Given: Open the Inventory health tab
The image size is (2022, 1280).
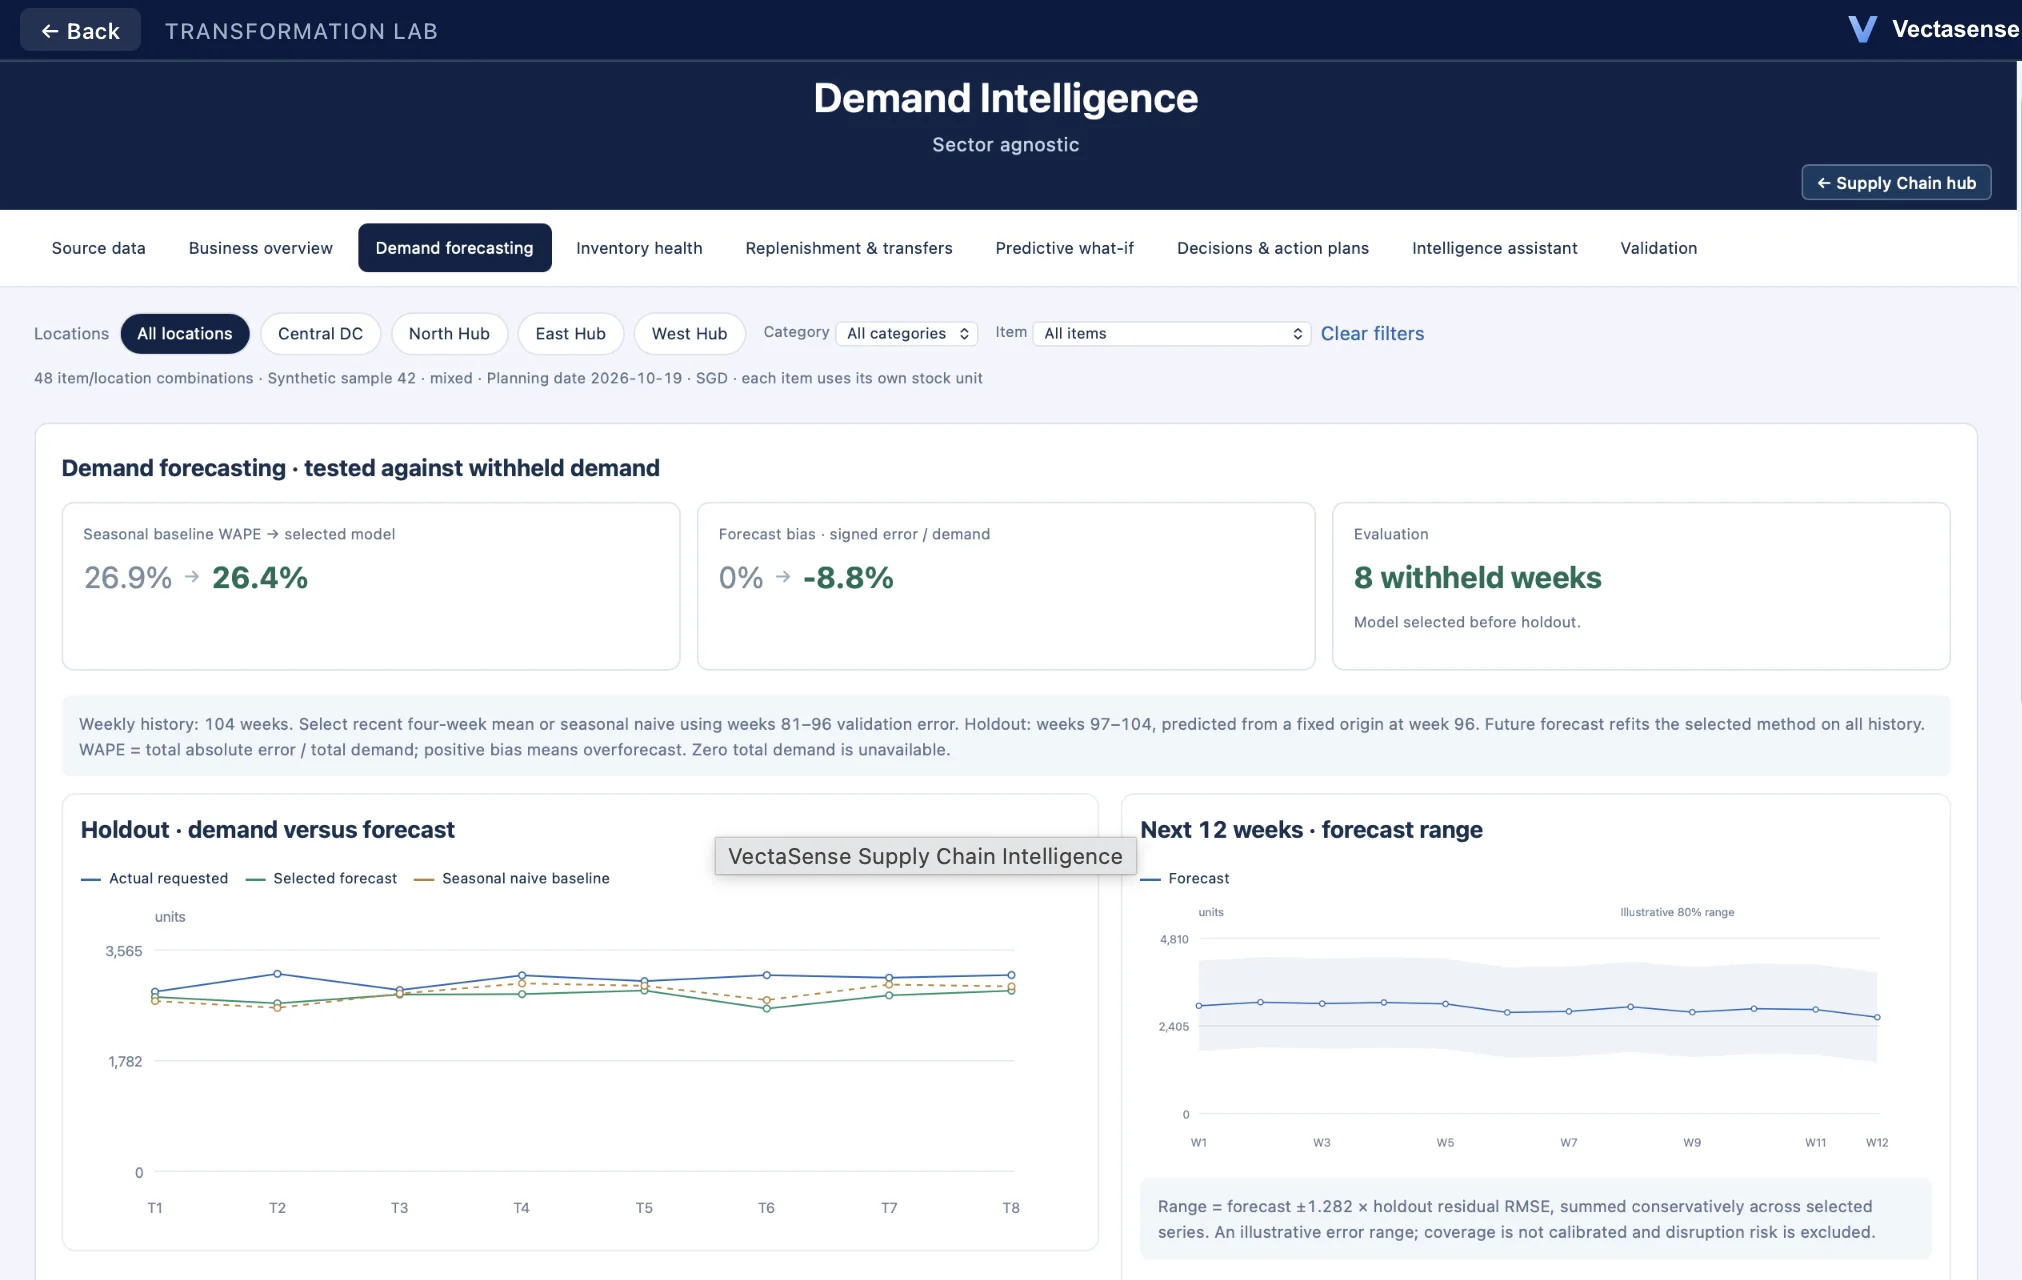Looking at the screenshot, I should click(x=639, y=248).
